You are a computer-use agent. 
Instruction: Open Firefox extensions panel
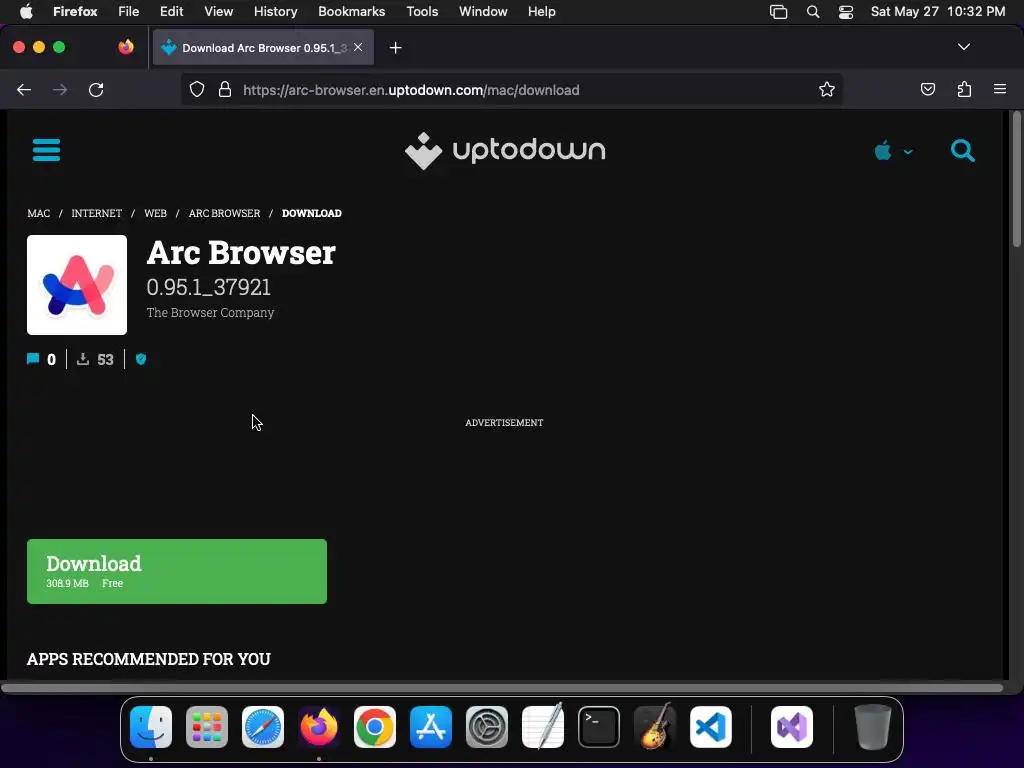964,89
